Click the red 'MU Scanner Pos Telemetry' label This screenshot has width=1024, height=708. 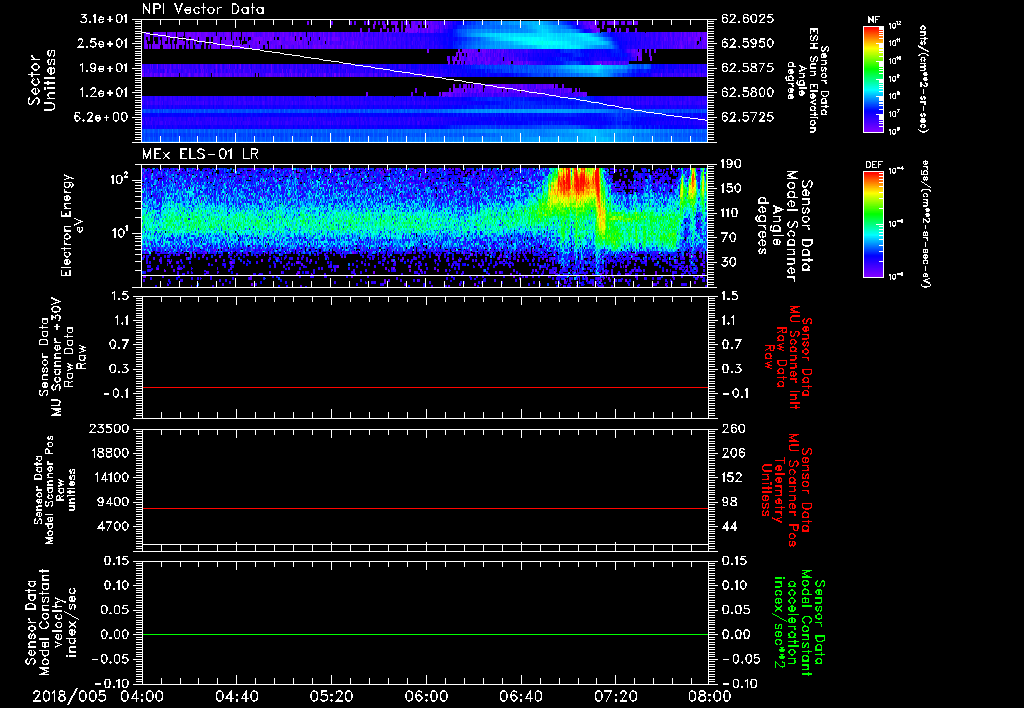(785, 490)
